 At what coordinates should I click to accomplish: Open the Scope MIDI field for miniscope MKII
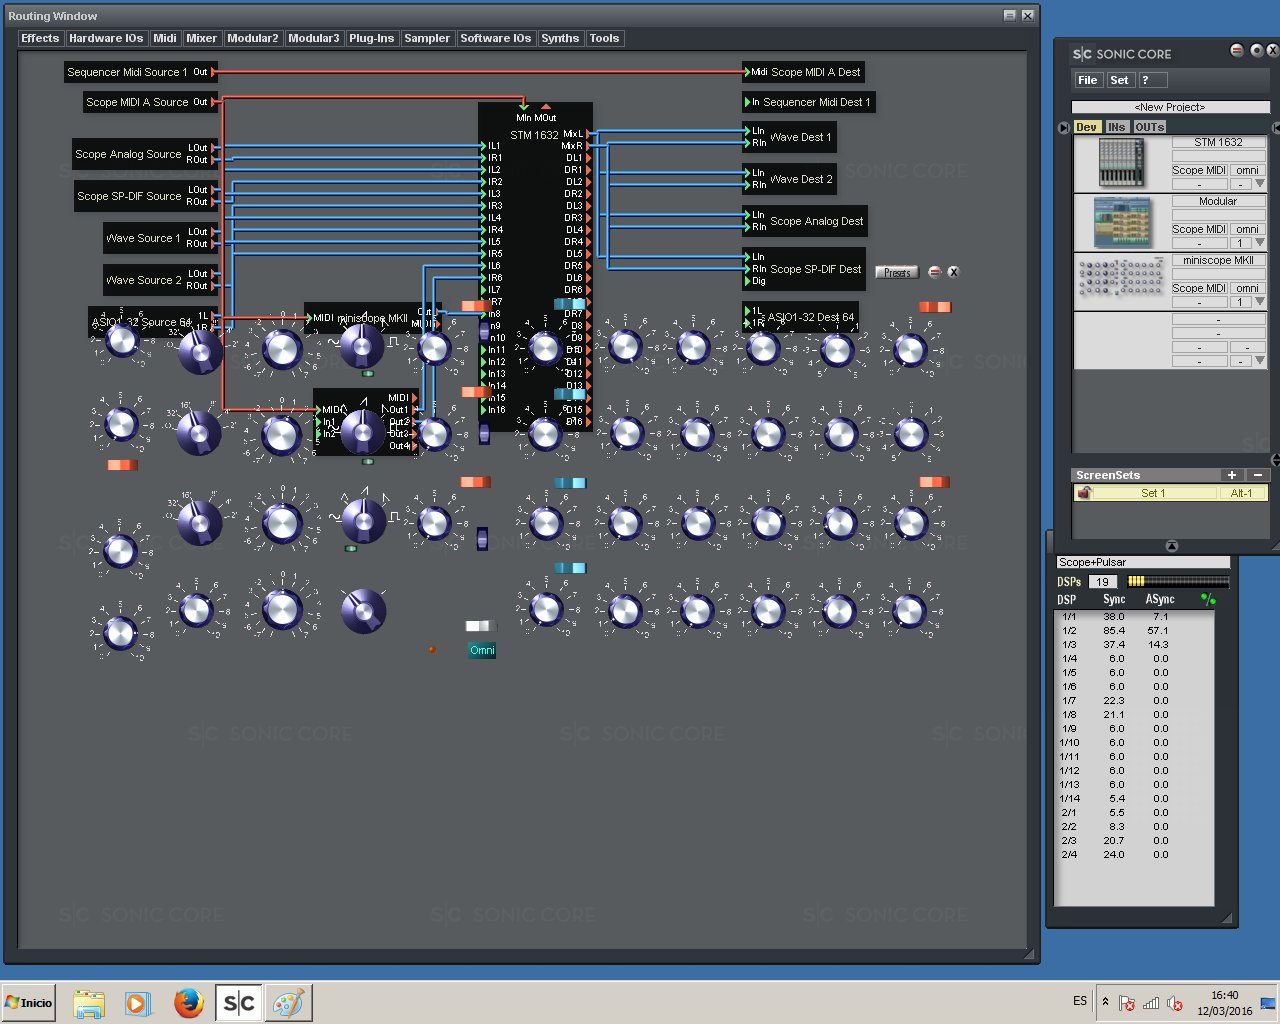[1199, 288]
